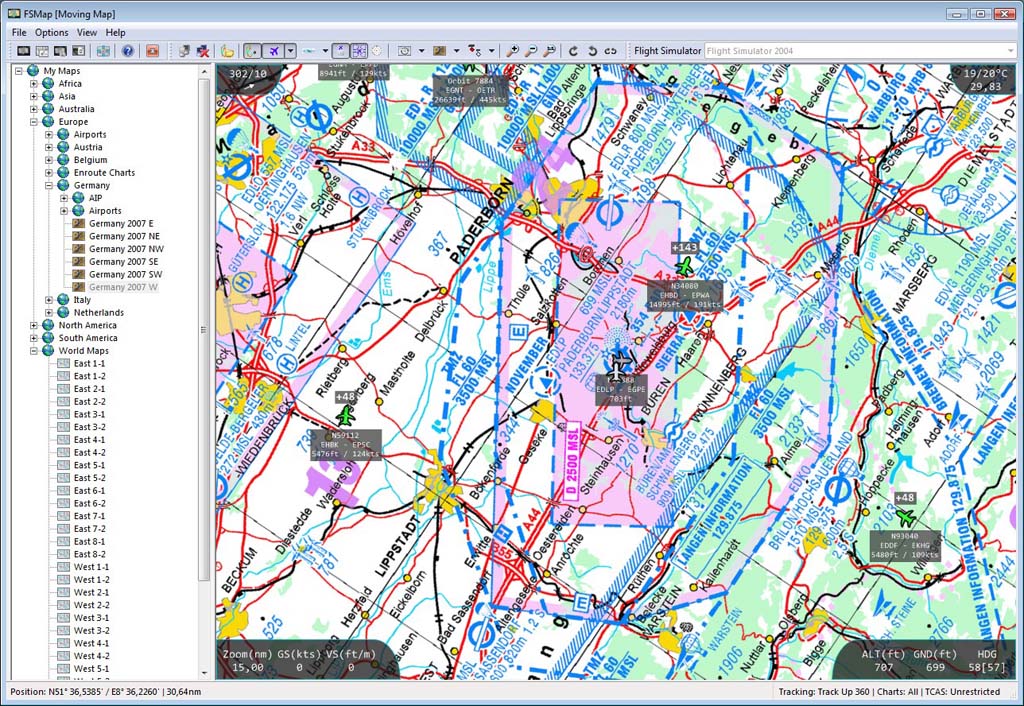This screenshot has height=706, width=1024.
Task: Collapse the My Maps root node
Action: [x=18, y=71]
